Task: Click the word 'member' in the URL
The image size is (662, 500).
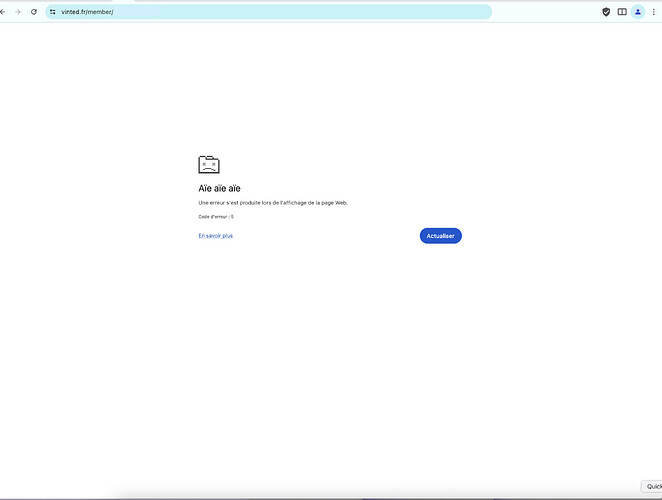Action: click(99, 12)
